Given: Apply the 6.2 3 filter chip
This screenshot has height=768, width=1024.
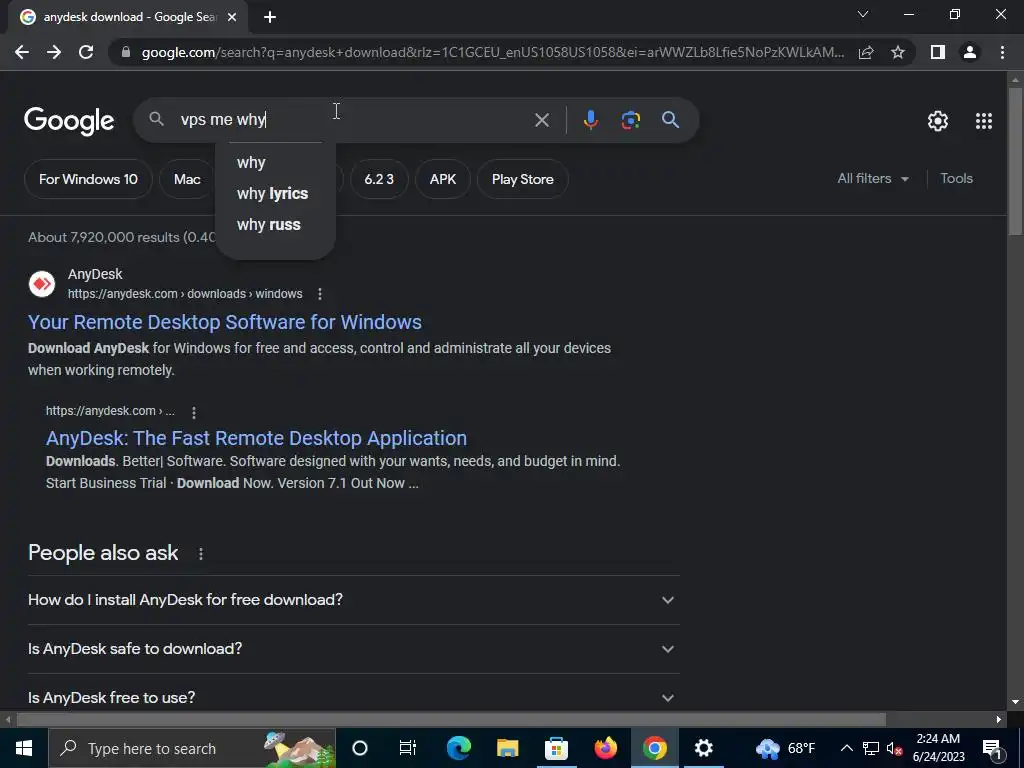Looking at the screenshot, I should pos(379,179).
